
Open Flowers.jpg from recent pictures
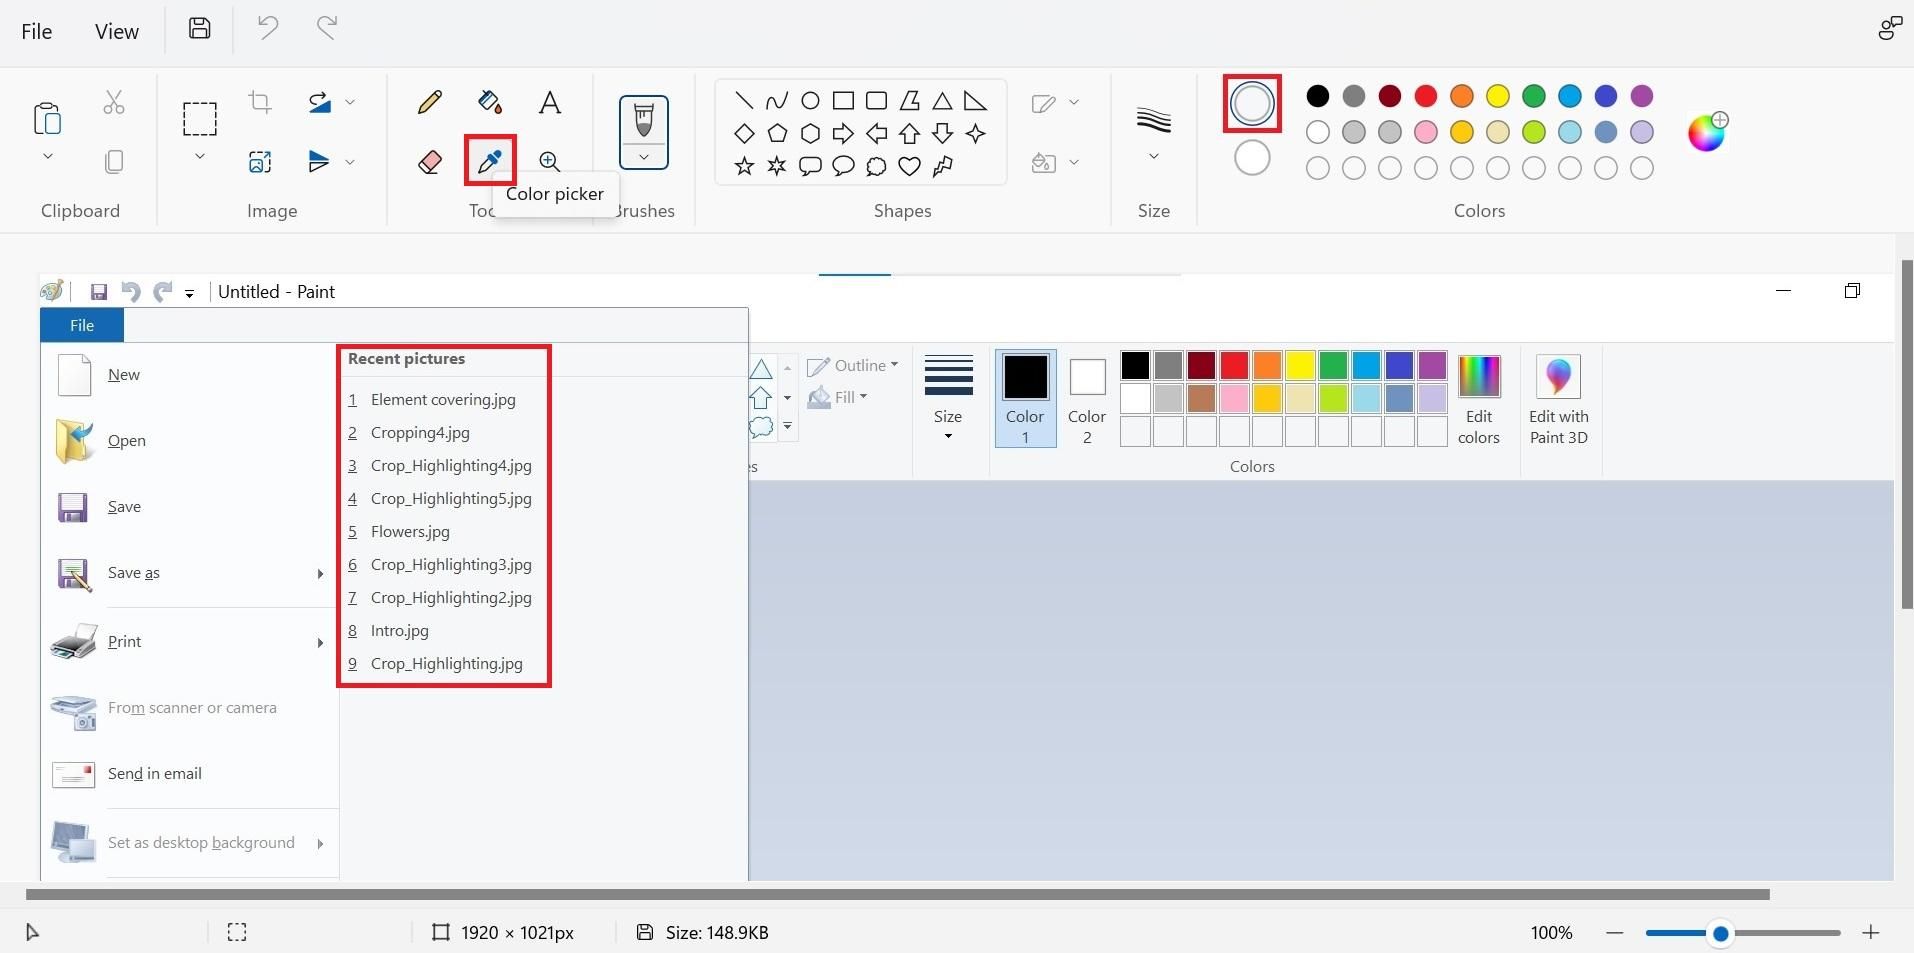pyautogui.click(x=409, y=531)
